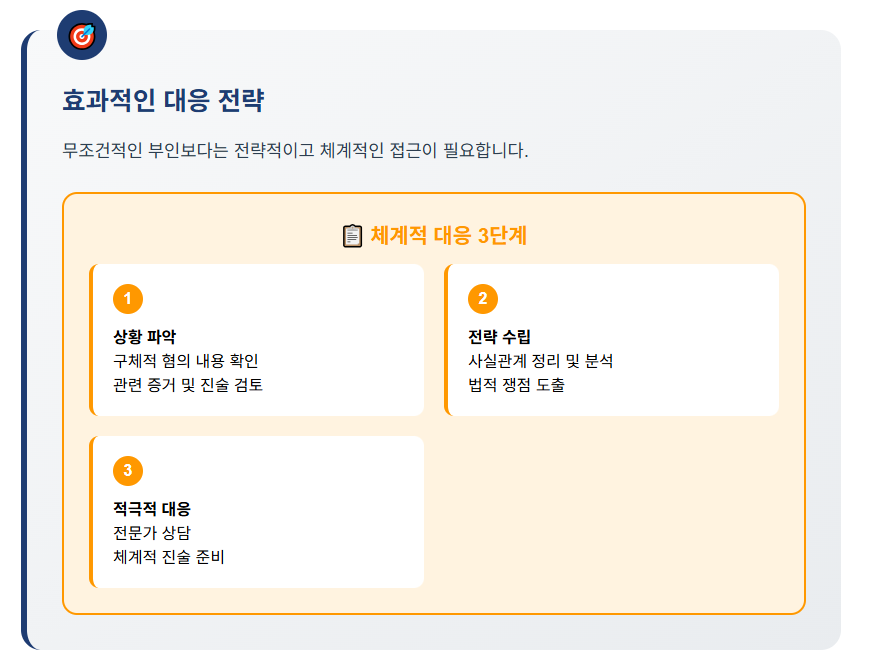Click the 사실관계 정리 및 분석 line
This screenshot has height=663, width=873.
click(540, 360)
